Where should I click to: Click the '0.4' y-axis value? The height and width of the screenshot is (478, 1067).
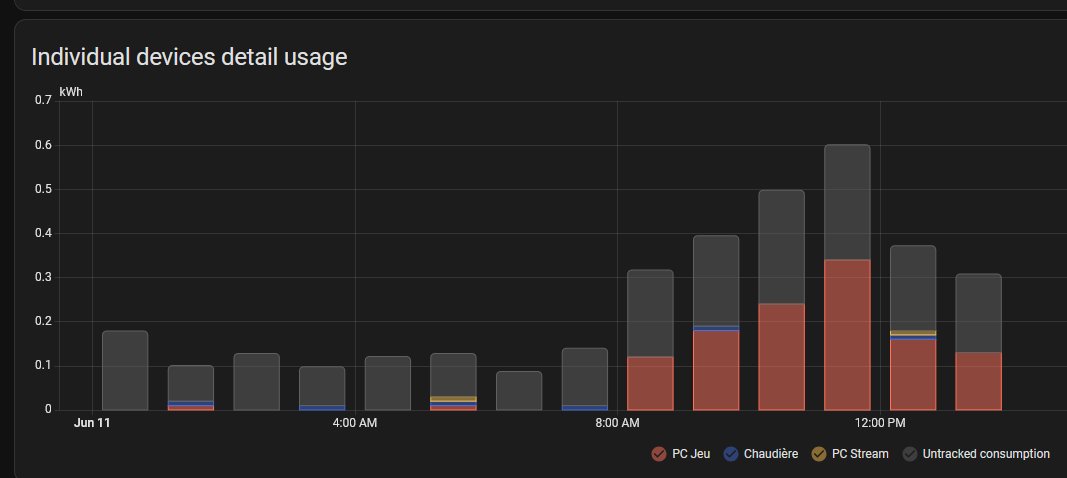point(43,234)
